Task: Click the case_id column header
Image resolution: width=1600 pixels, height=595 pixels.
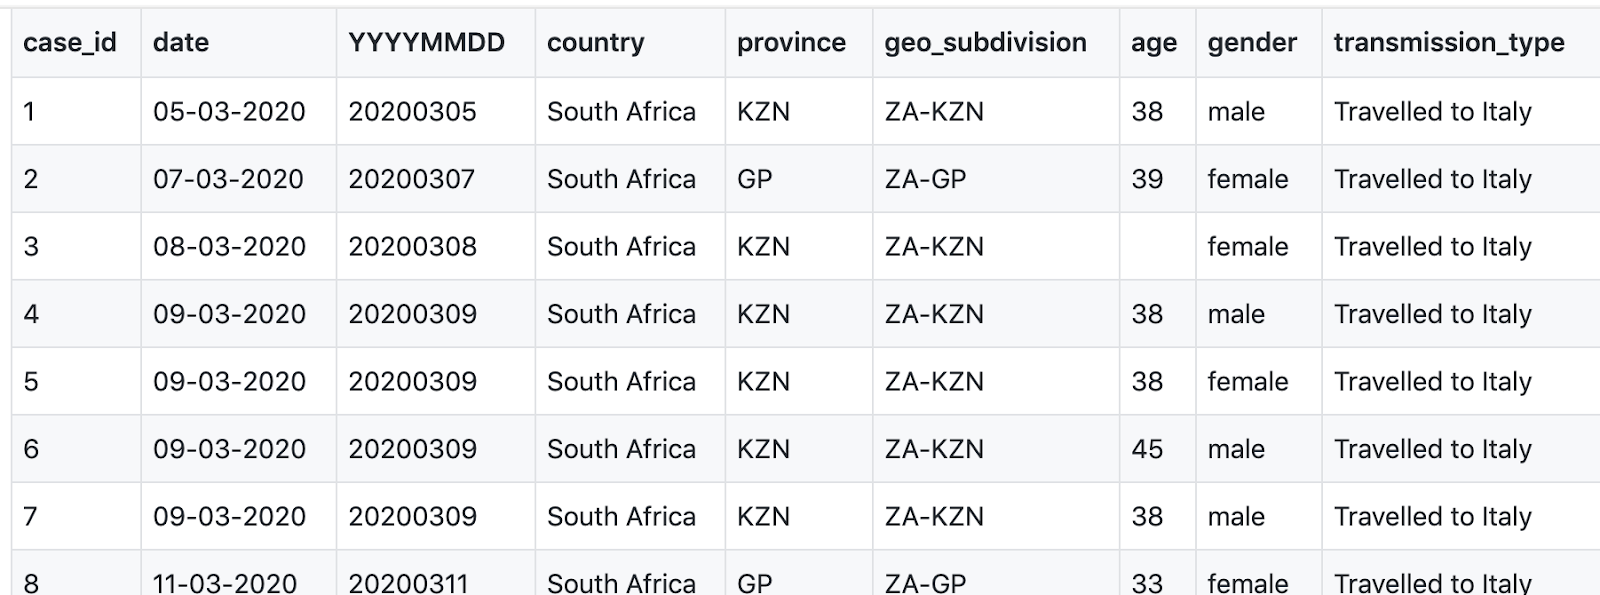Action: pyautogui.click(x=69, y=43)
